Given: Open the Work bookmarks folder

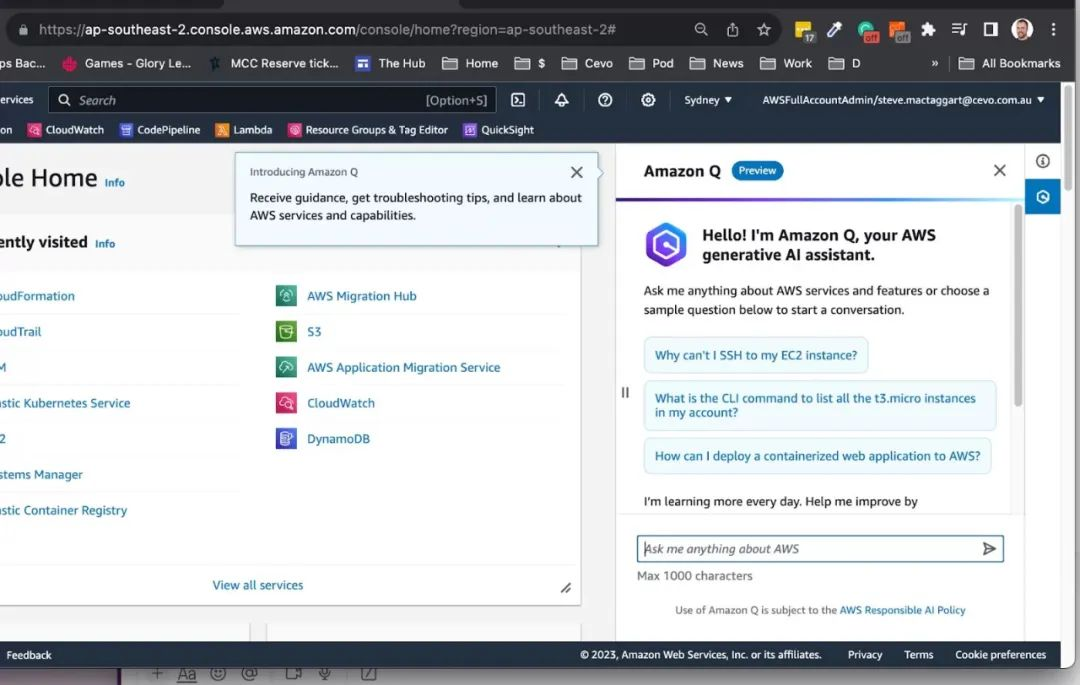Looking at the screenshot, I should click(786, 63).
